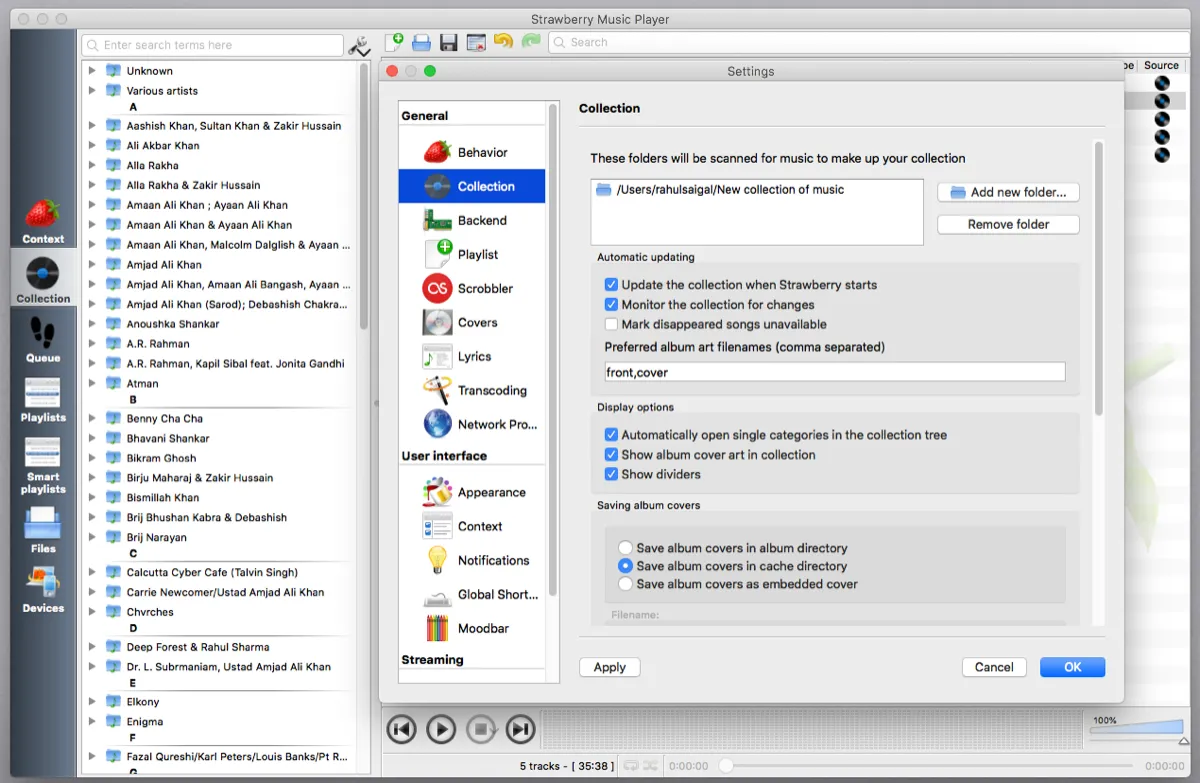The image size is (1200, 783).
Task: Open Covers settings page
Action: point(472,322)
